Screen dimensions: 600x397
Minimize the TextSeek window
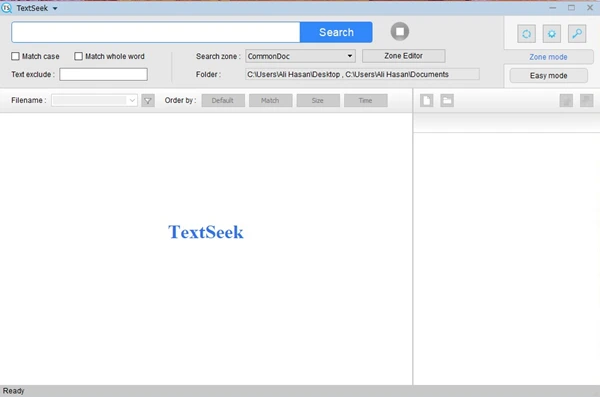pyautogui.click(x=553, y=8)
